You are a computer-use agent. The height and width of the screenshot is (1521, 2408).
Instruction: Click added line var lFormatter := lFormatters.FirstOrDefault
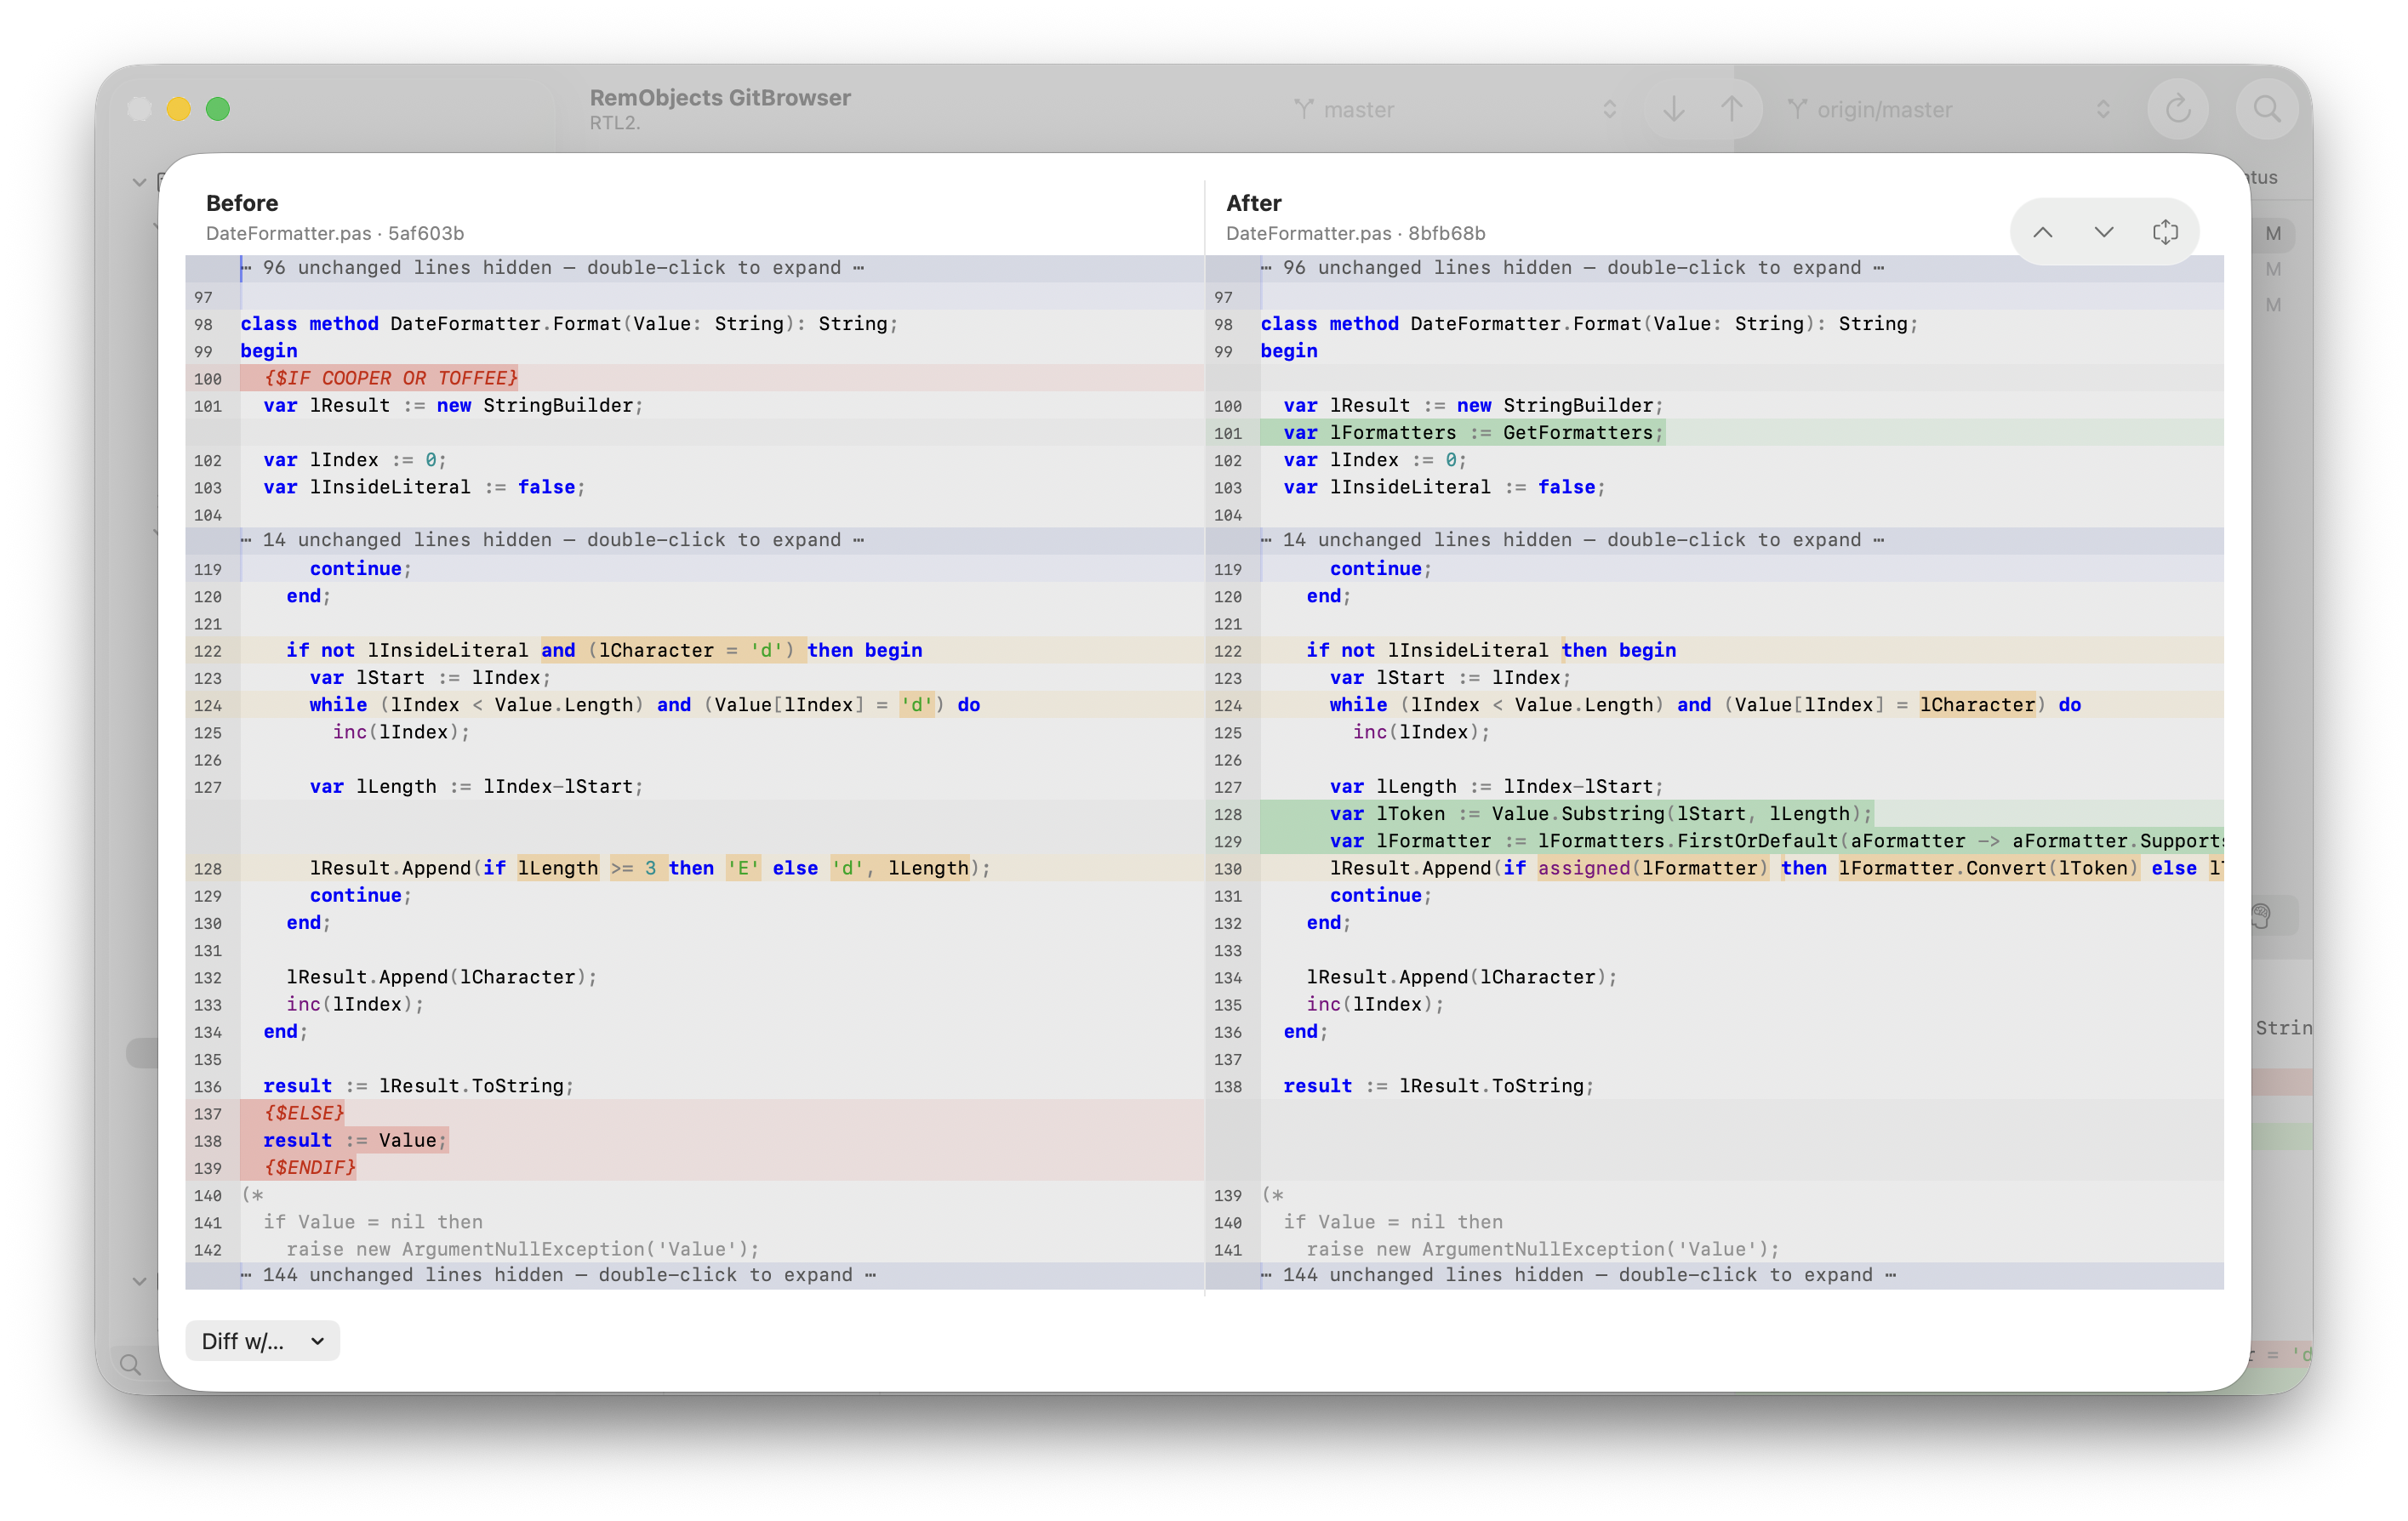(1714, 840)
